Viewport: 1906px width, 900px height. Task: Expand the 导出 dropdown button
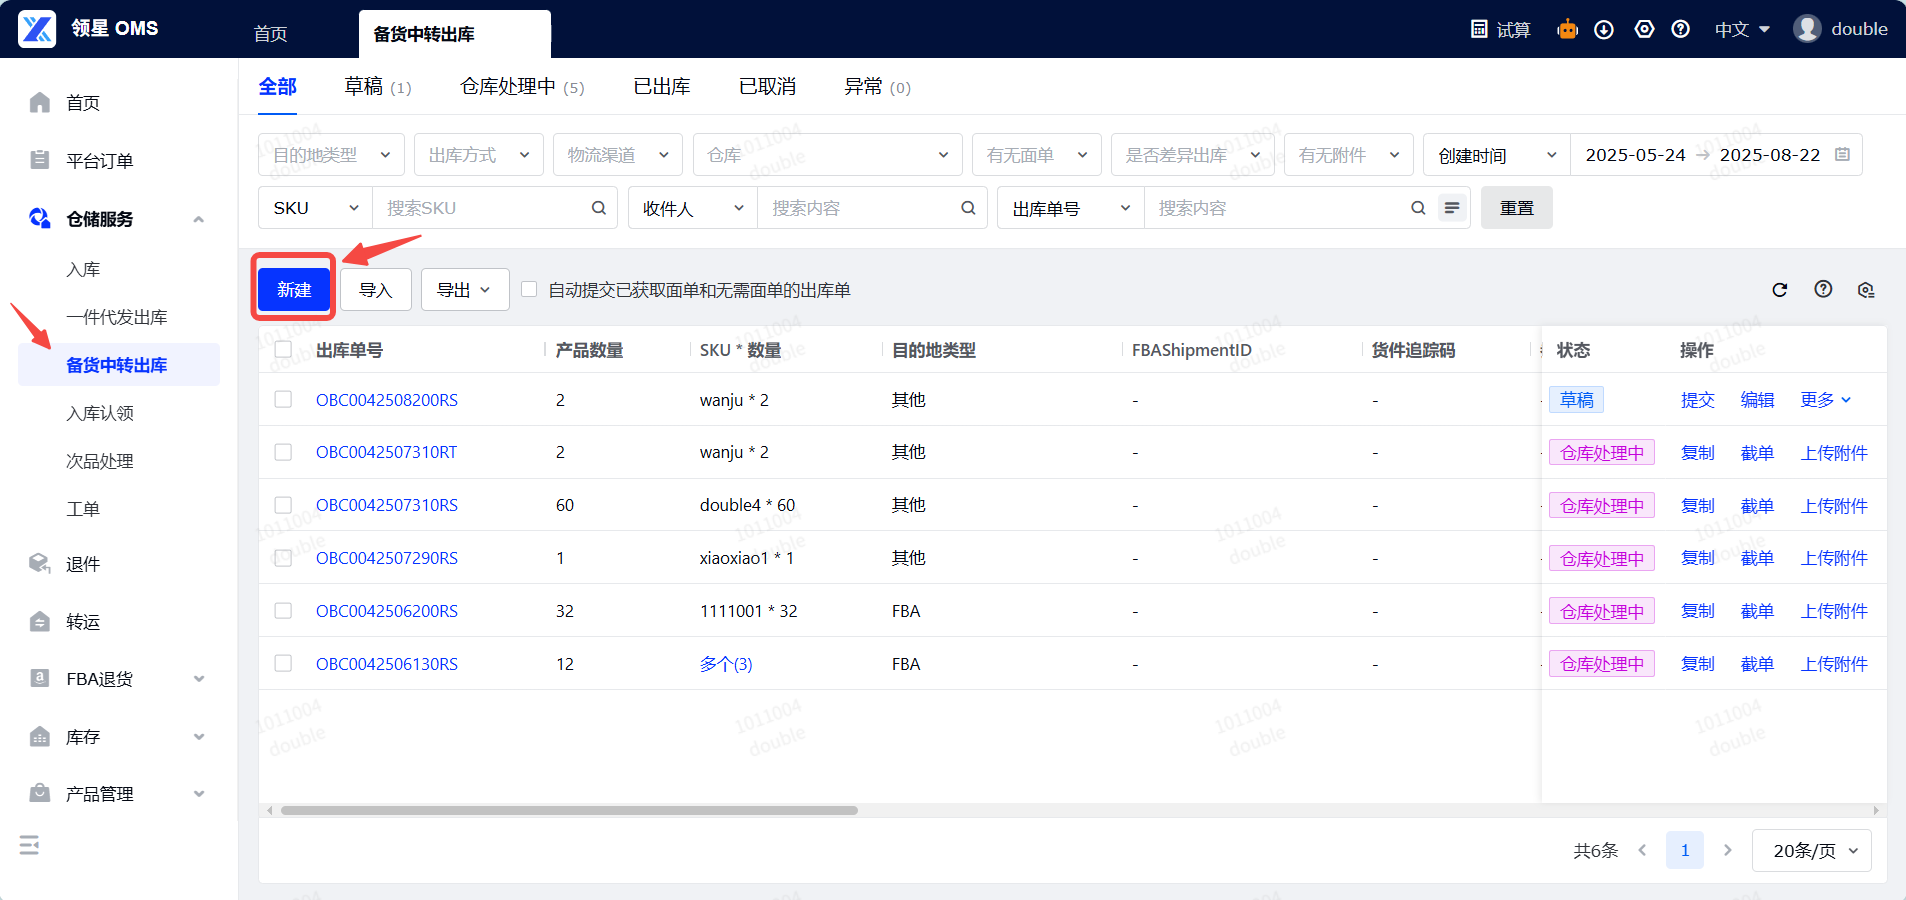click(465, 290)
